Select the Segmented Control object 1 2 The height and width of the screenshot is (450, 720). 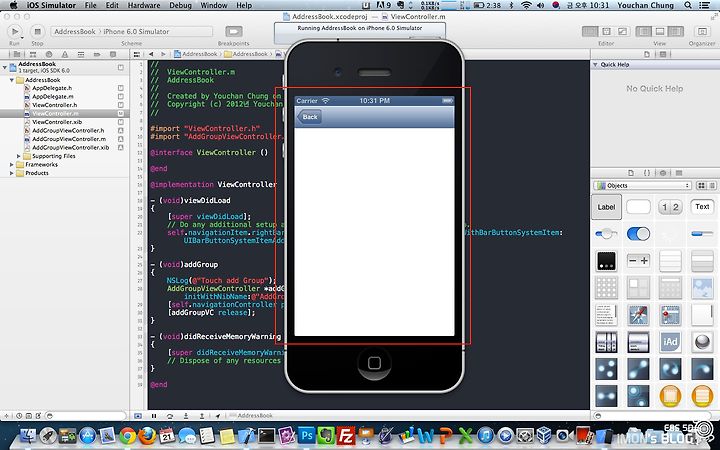pos(670,207)
